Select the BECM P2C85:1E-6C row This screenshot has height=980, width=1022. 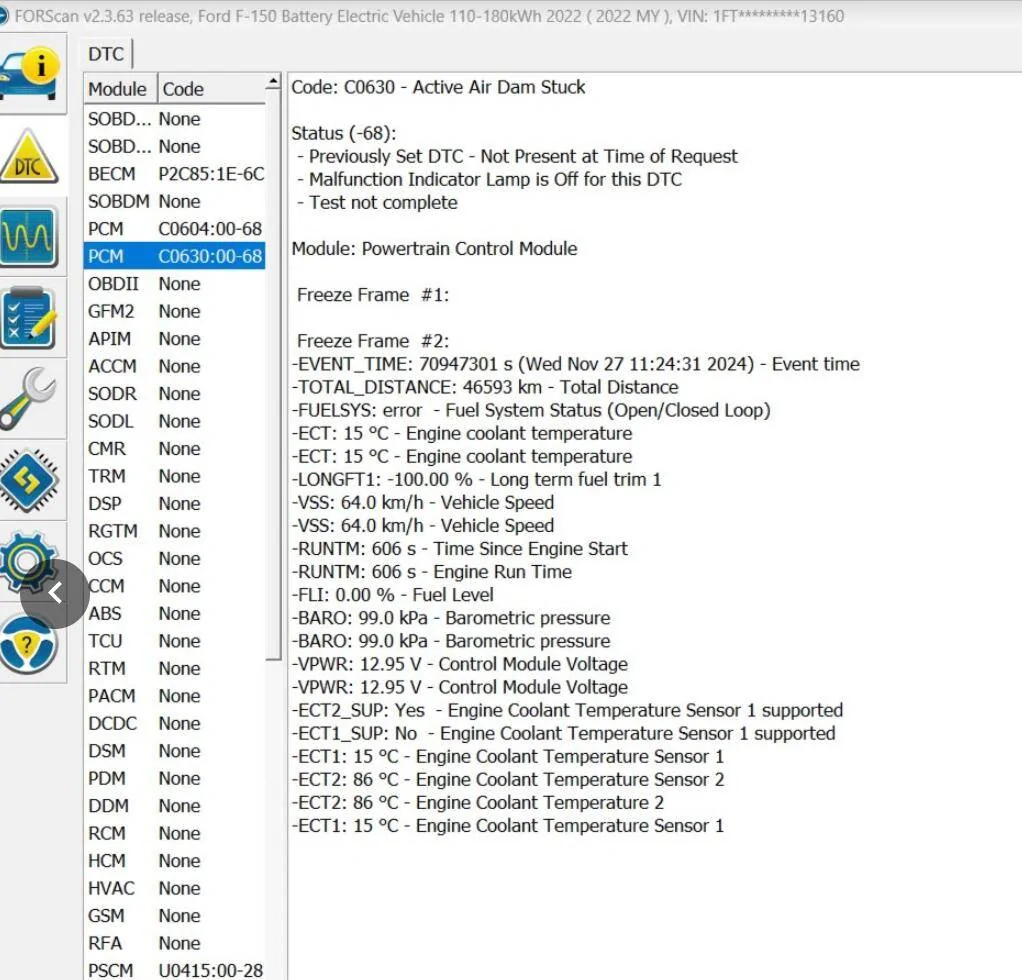[175, 174]
